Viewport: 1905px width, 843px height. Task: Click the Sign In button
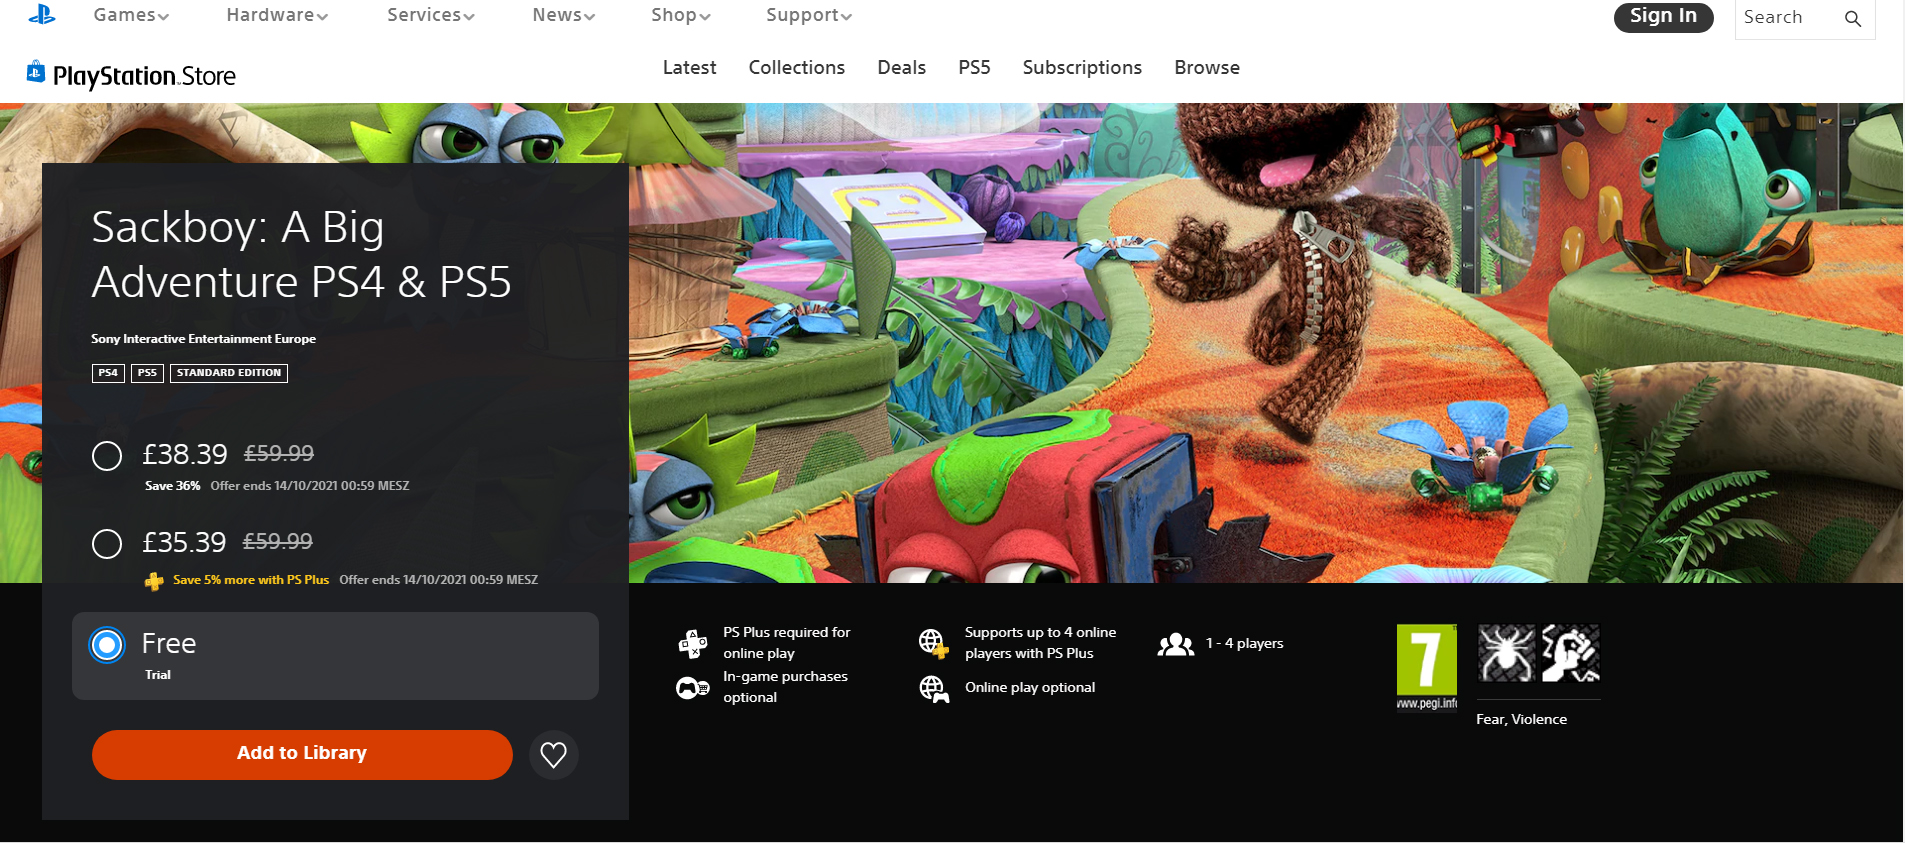[x=1662, y=17]
